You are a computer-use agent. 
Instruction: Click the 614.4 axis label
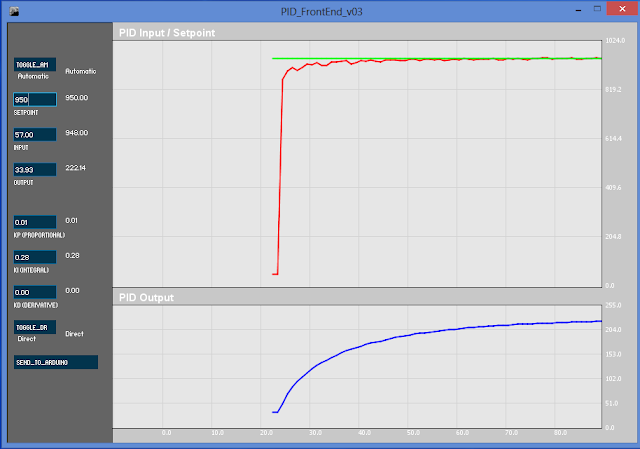[x=613, y=139]
